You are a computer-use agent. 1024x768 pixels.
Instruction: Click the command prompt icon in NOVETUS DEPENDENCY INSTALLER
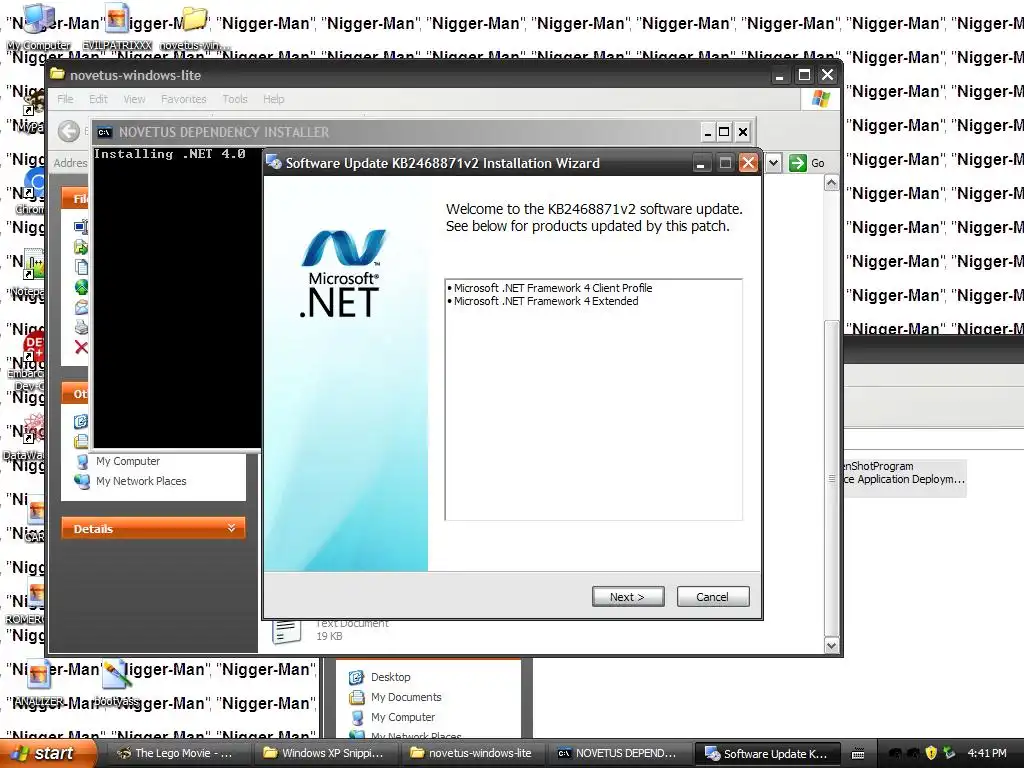pos(104,132)
